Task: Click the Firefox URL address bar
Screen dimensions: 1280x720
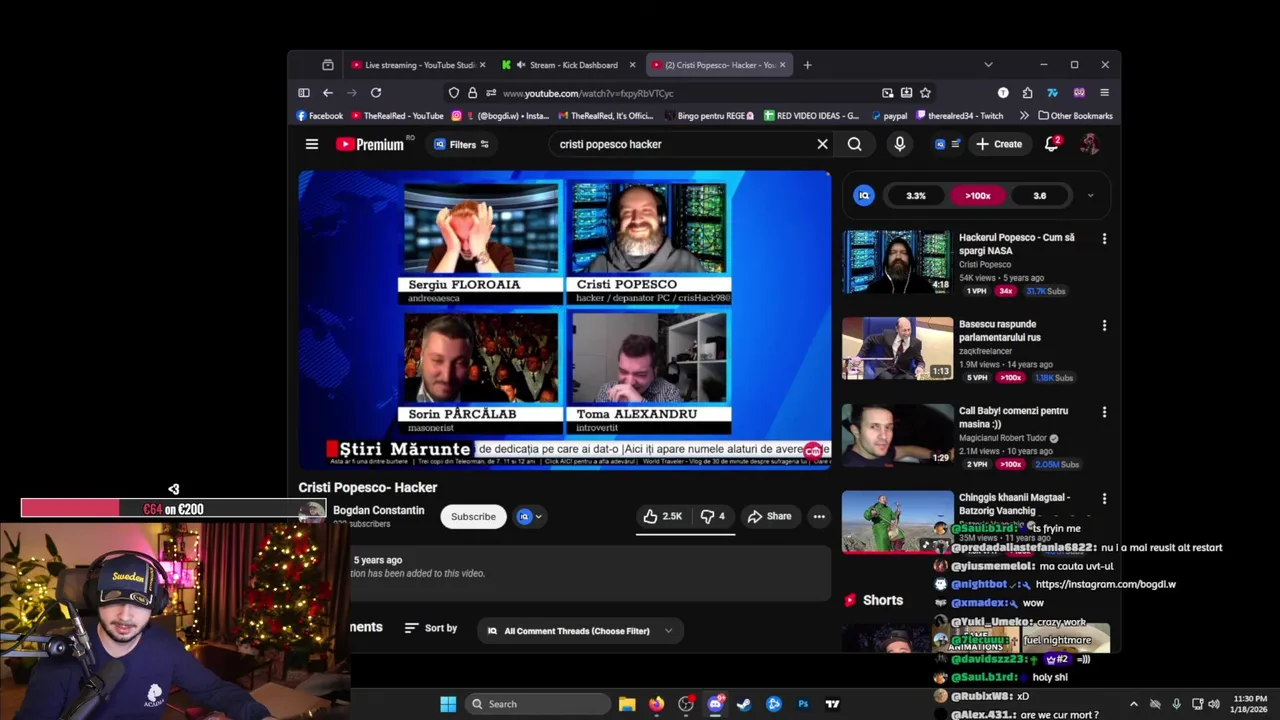Action: [690, 93]
